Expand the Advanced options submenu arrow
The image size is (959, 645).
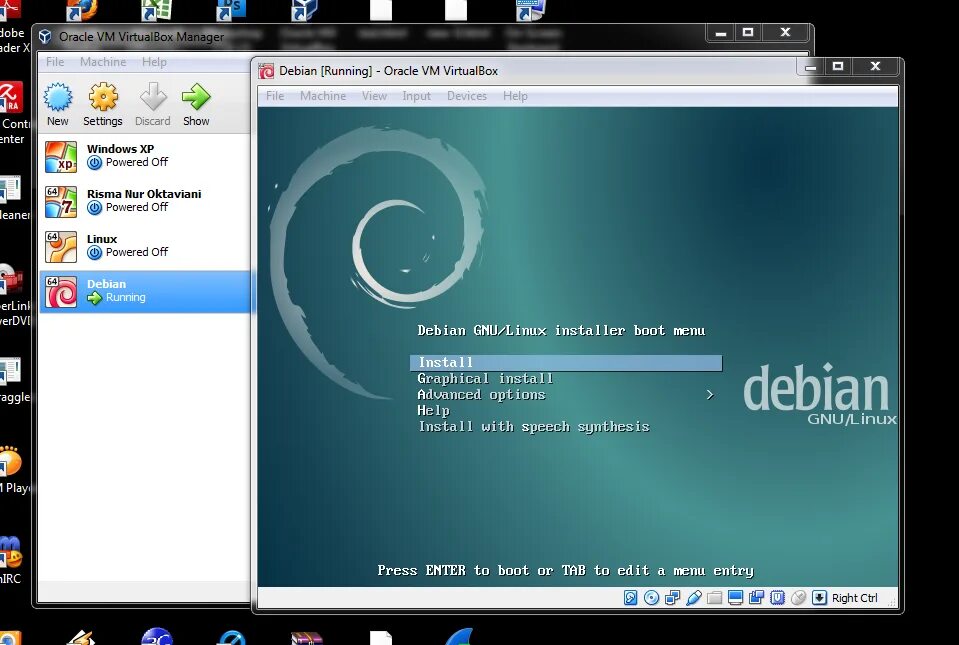click(x=709, y=395)
